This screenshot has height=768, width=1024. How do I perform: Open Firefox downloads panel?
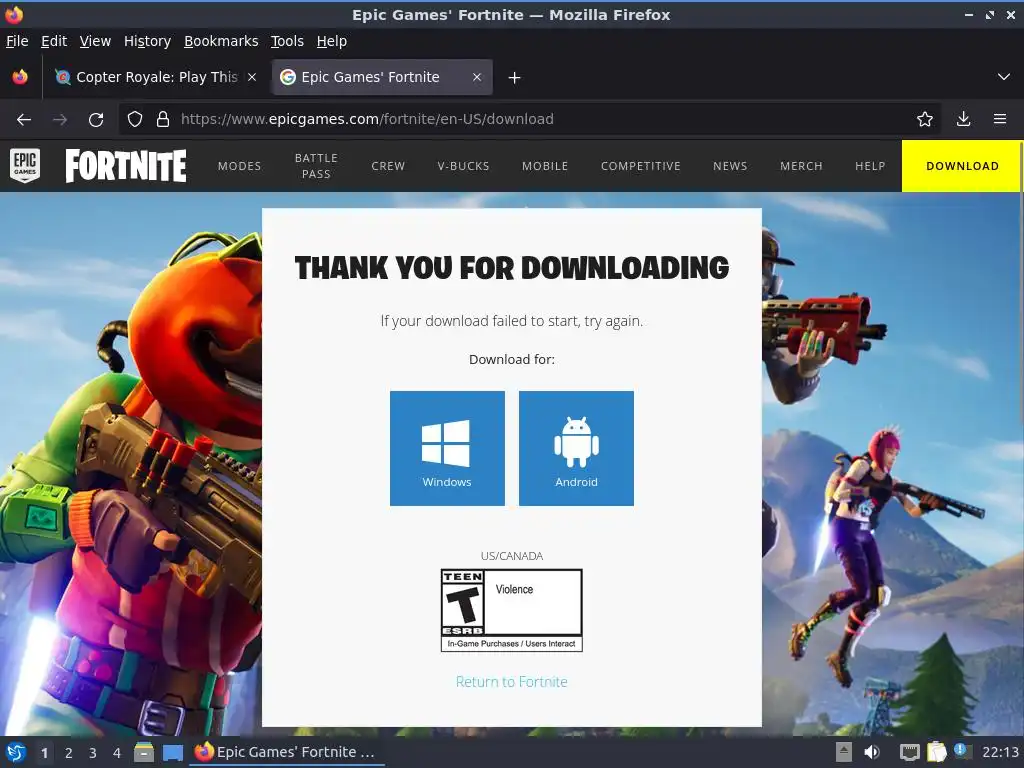pos(963,119)
